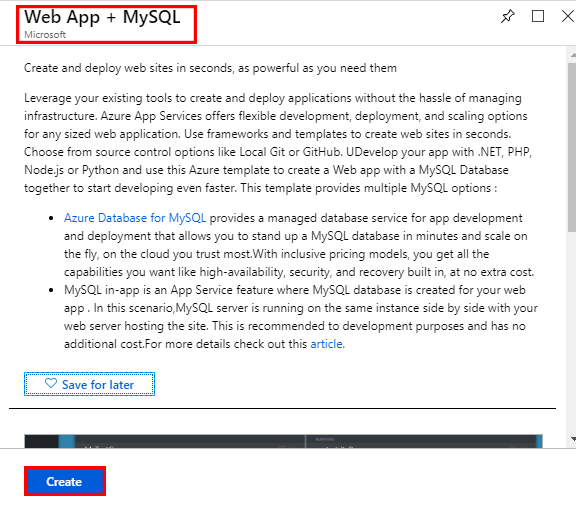The width and height of the screenshot is (576, 506).
Task: Click the preview screenshot thumbnail
Action: click(283, 441)
